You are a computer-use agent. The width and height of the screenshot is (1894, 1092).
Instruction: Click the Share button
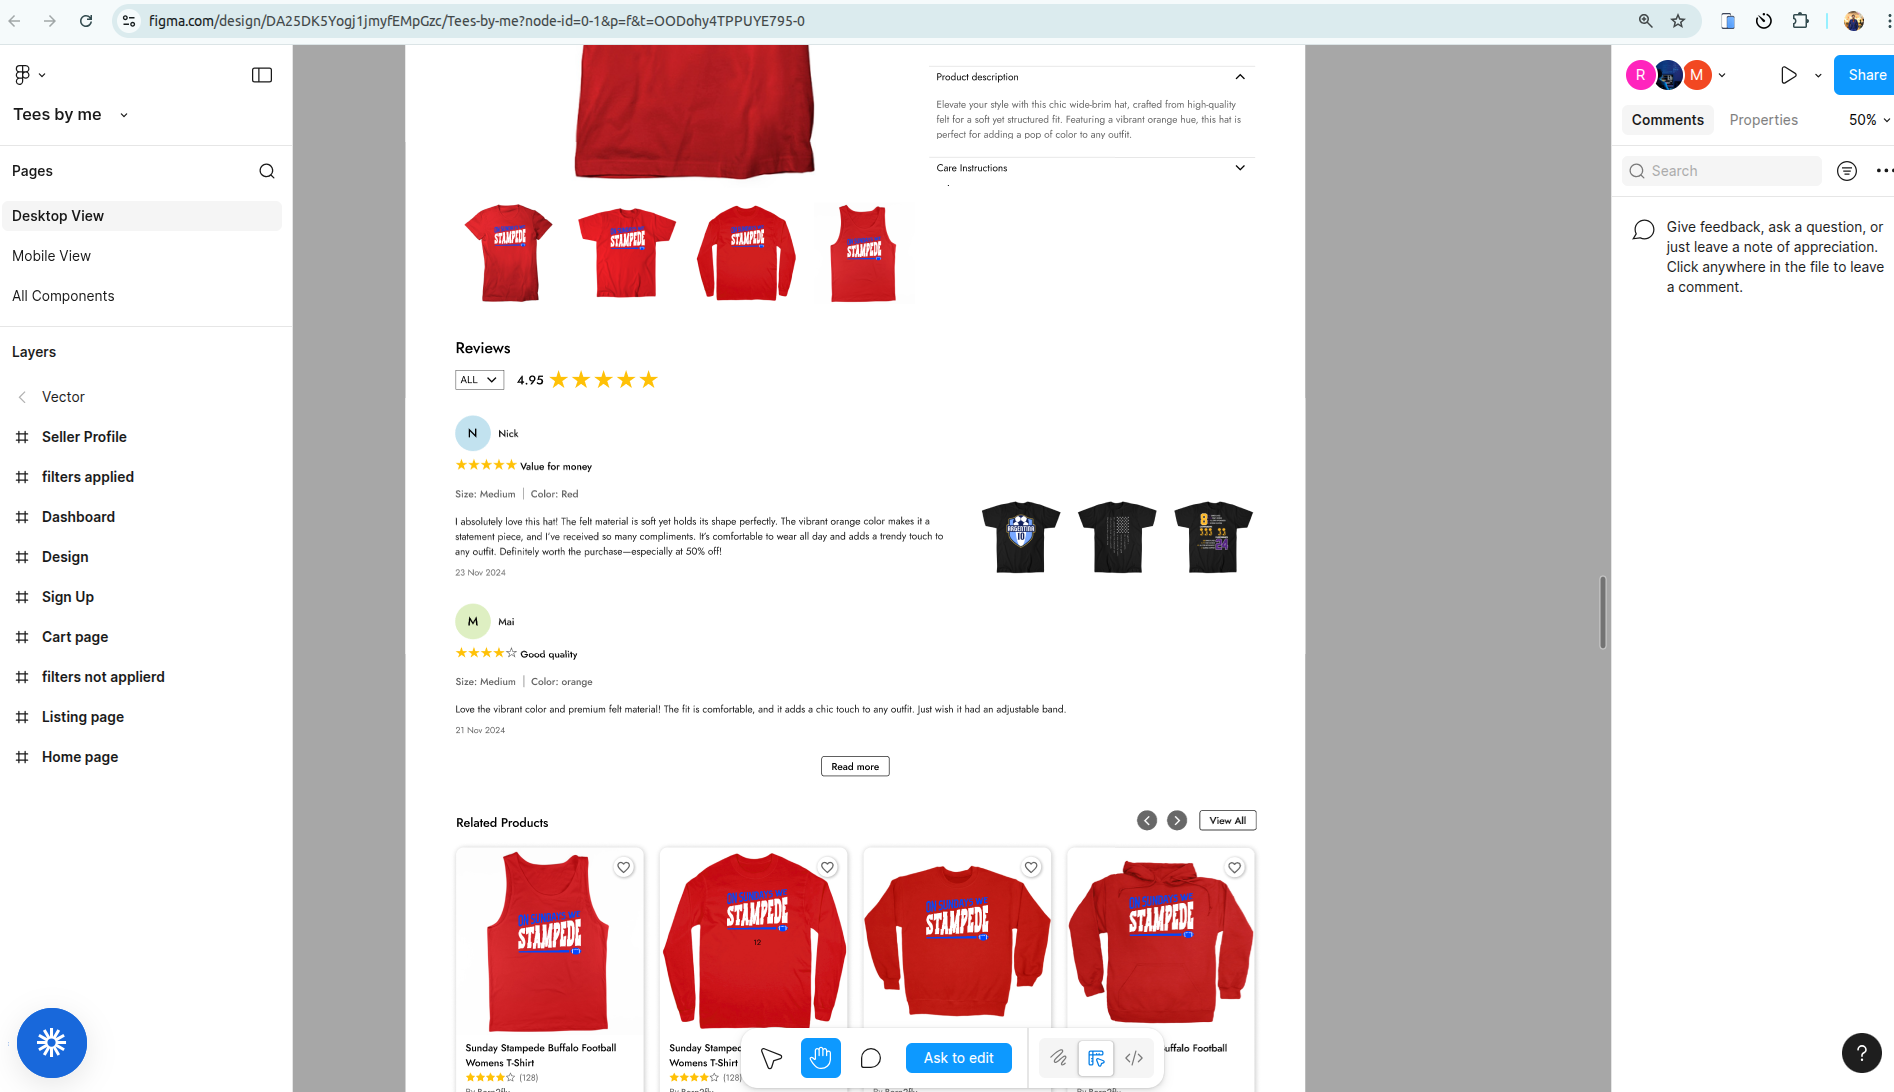pos(1864,74)
